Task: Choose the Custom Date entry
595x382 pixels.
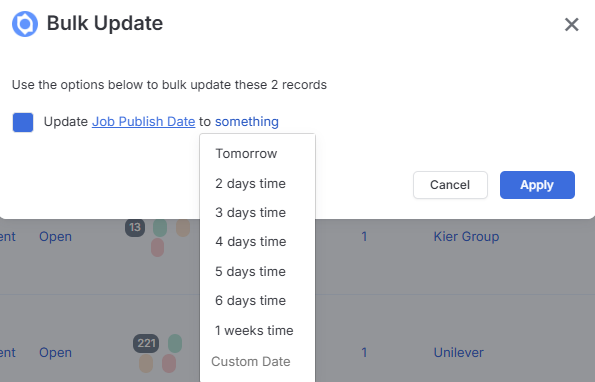Action: [x=250, y=362]
